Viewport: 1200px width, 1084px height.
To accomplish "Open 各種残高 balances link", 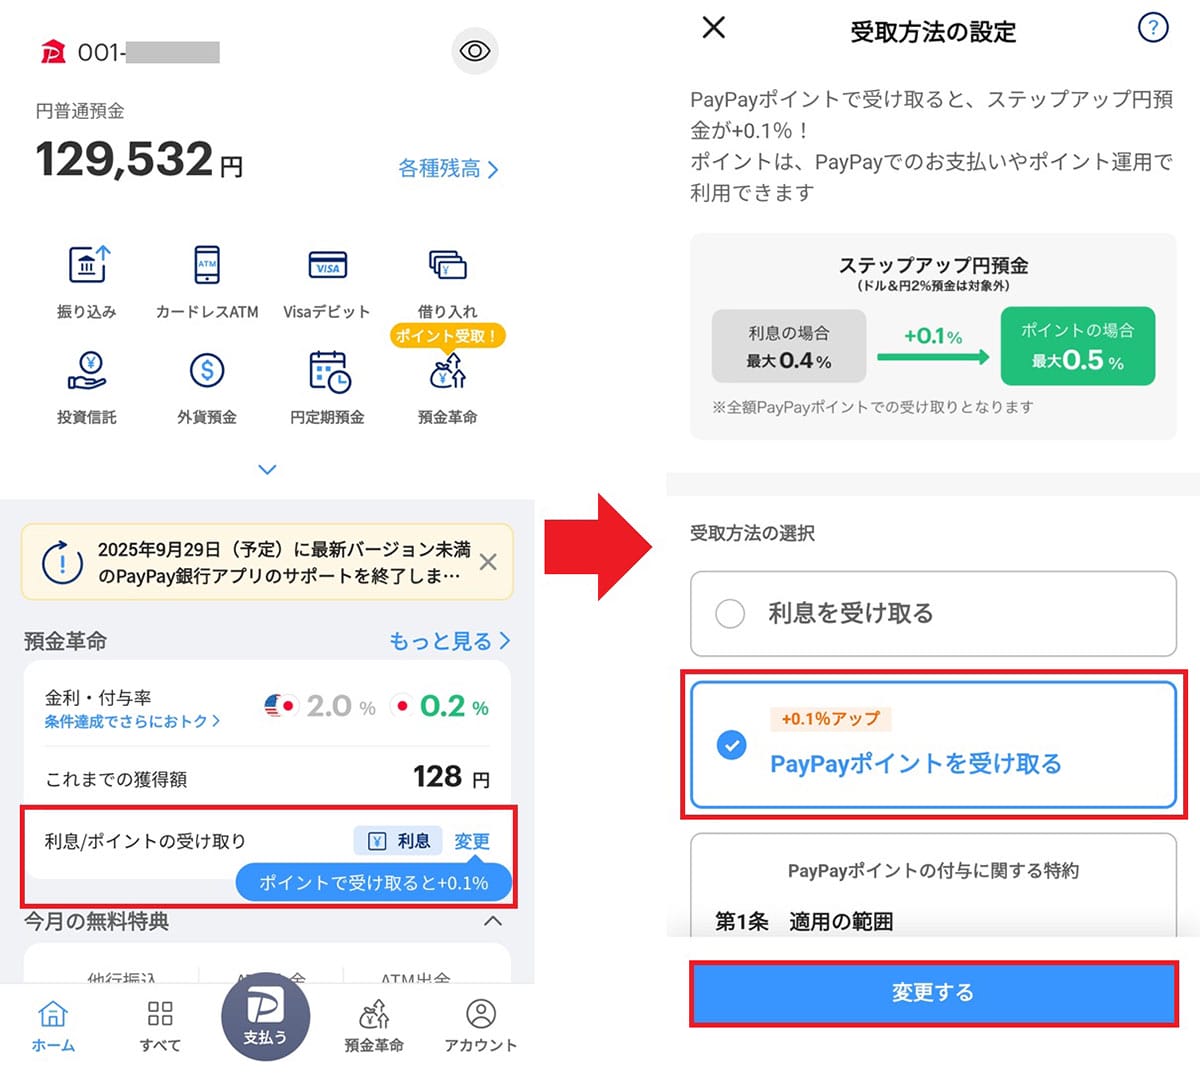I will pos(448,169).
